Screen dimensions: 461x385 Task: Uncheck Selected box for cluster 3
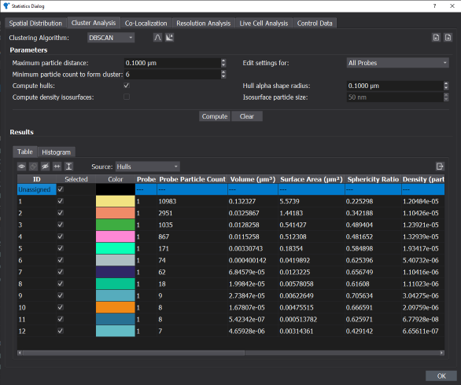pyautogui.click(x=60, y=225)
